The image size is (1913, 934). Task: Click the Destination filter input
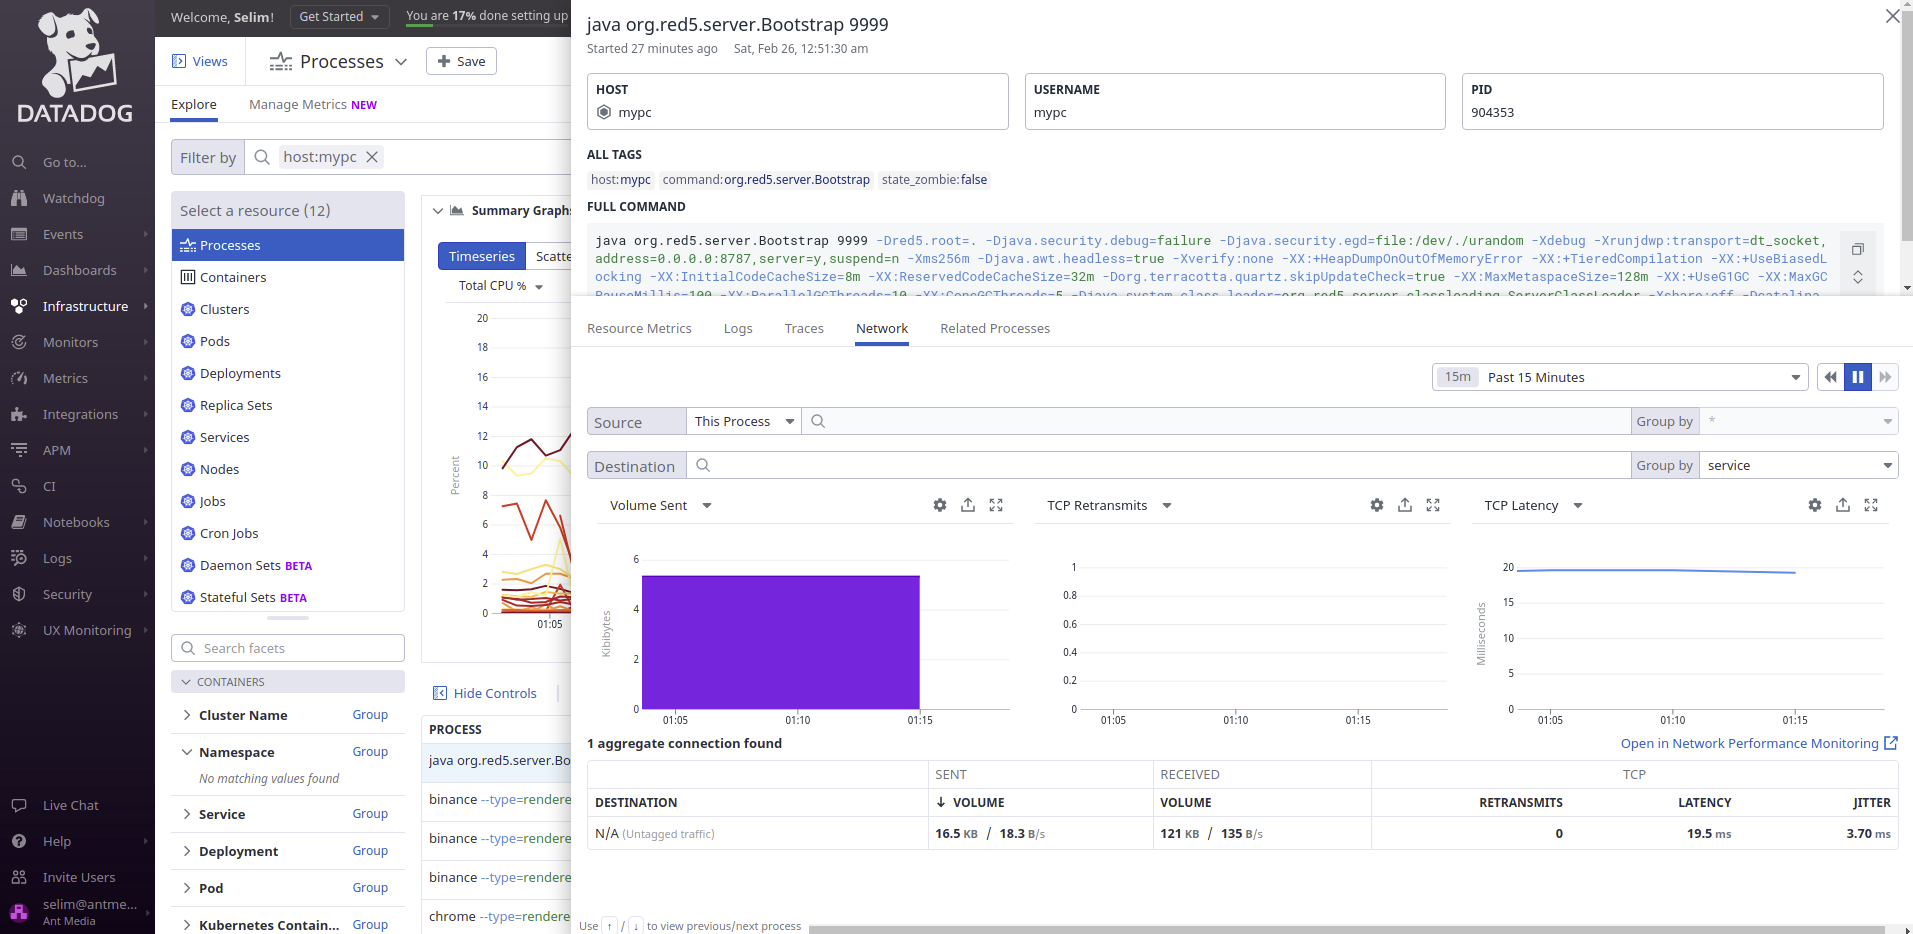1158,465
